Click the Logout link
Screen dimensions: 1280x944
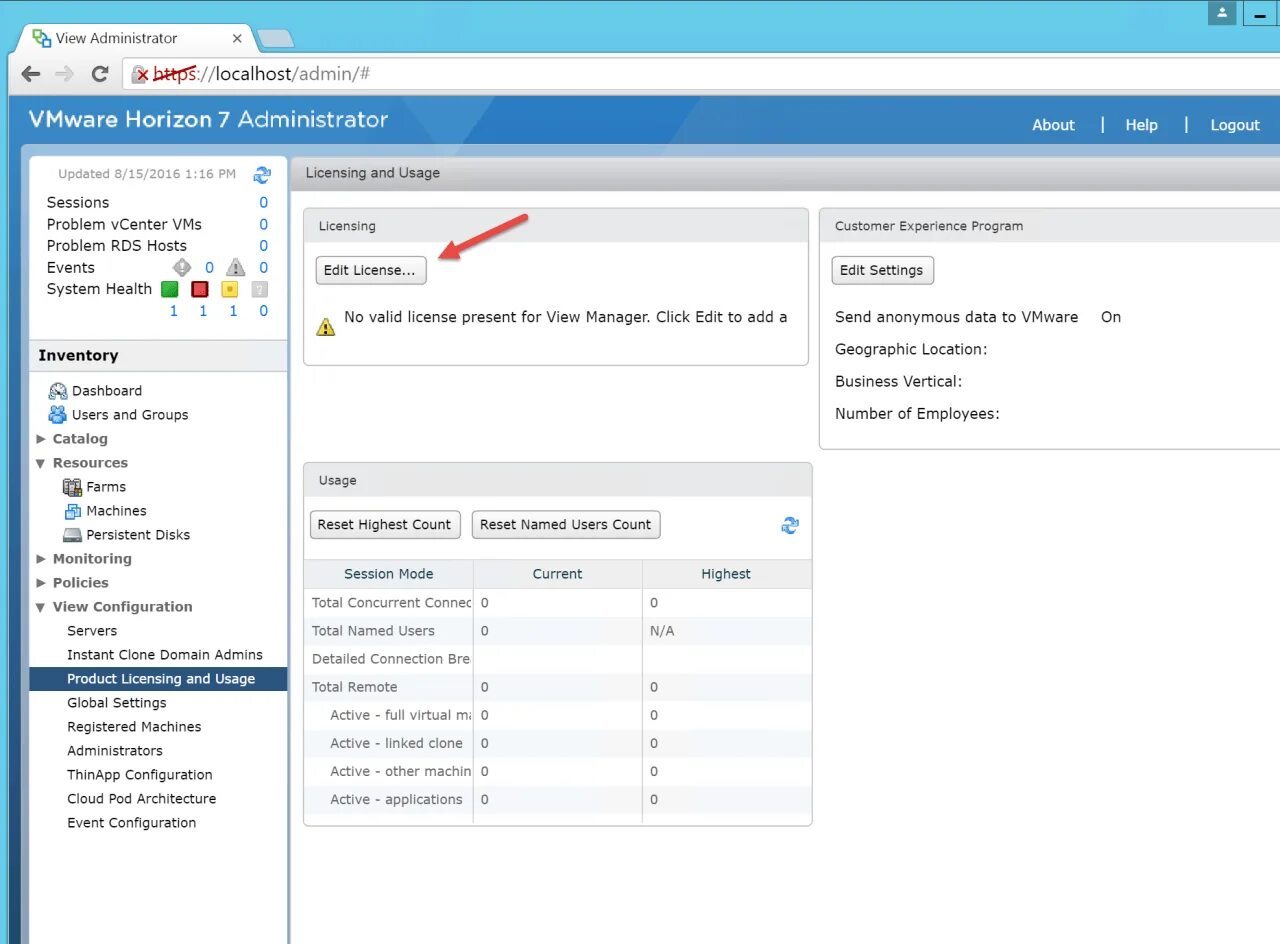coord(1235,125)
